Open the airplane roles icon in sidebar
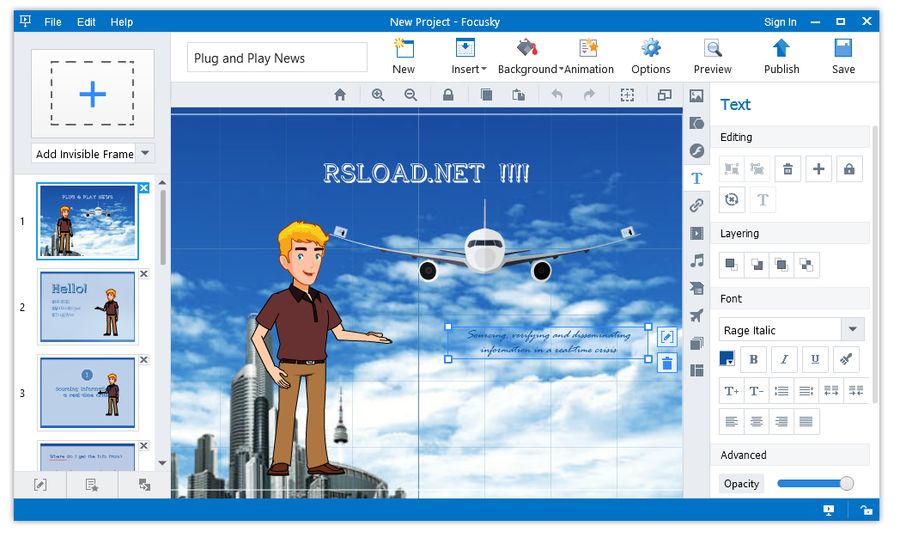The image size is (900, 538). [x=697, y=315]
